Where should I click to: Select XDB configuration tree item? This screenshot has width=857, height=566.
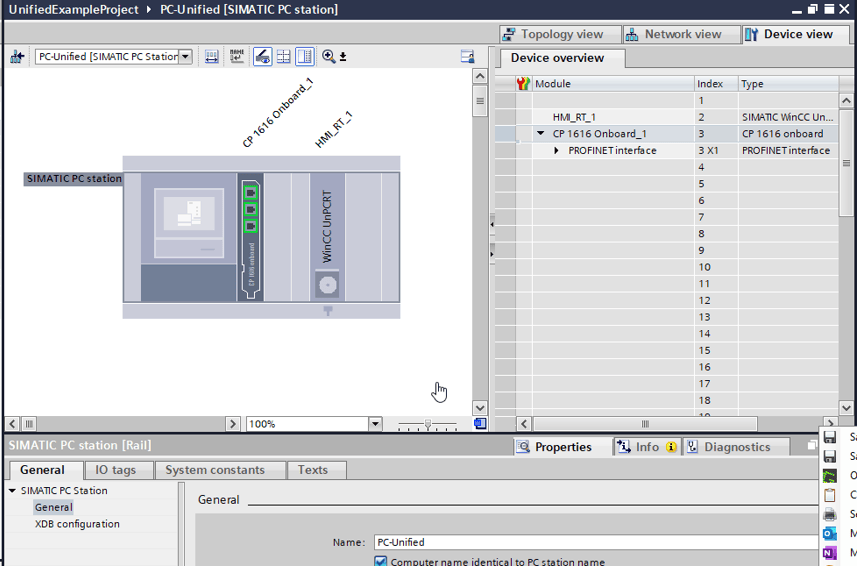click(x=77, y=524)
